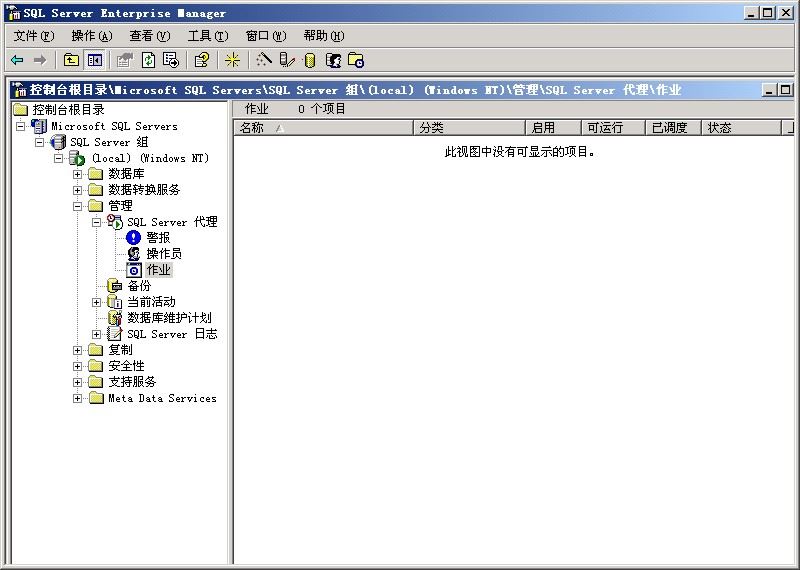Open the 操作(A) menu
800x570 pixels.
point(92,36)
